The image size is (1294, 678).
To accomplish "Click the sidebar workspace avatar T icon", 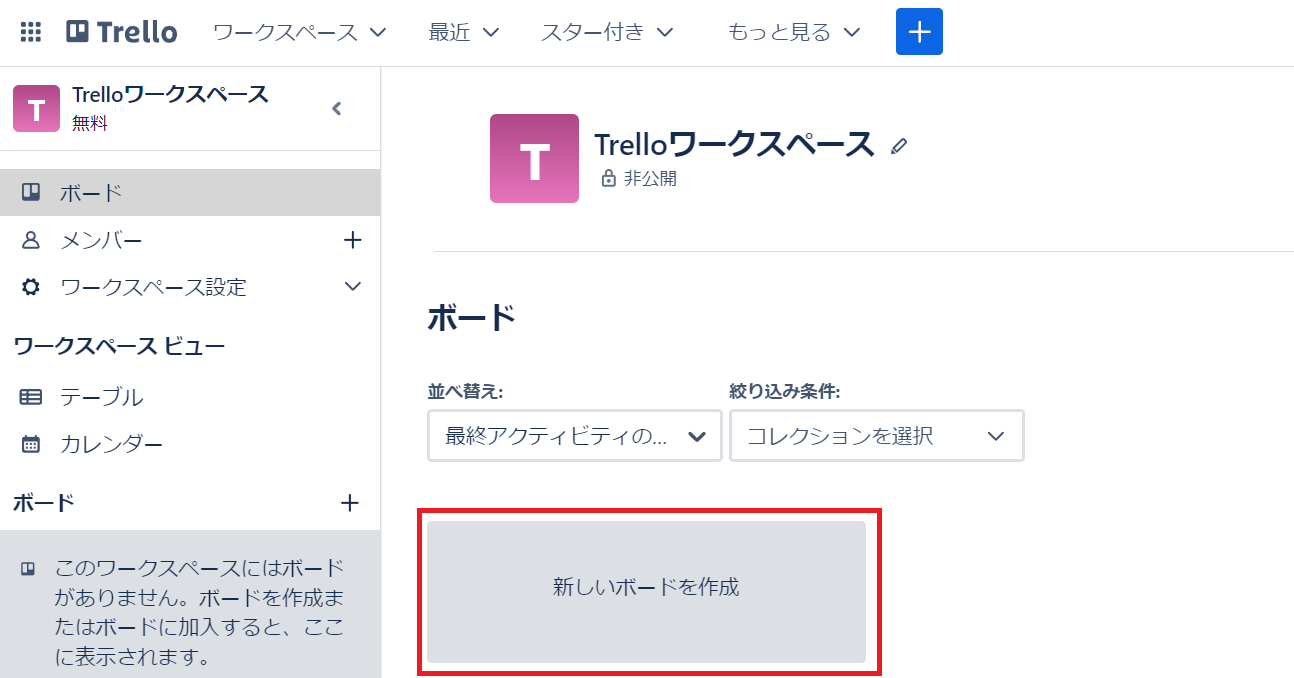I will (x=36, y=109).
